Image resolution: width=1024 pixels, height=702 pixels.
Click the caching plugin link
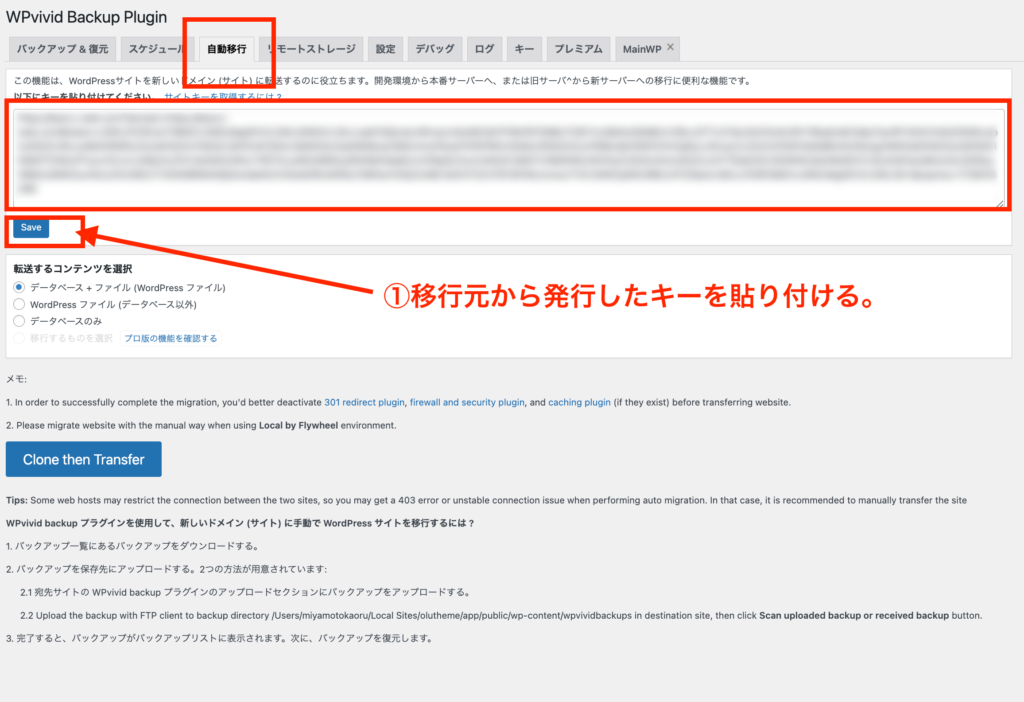pos(579,402)
